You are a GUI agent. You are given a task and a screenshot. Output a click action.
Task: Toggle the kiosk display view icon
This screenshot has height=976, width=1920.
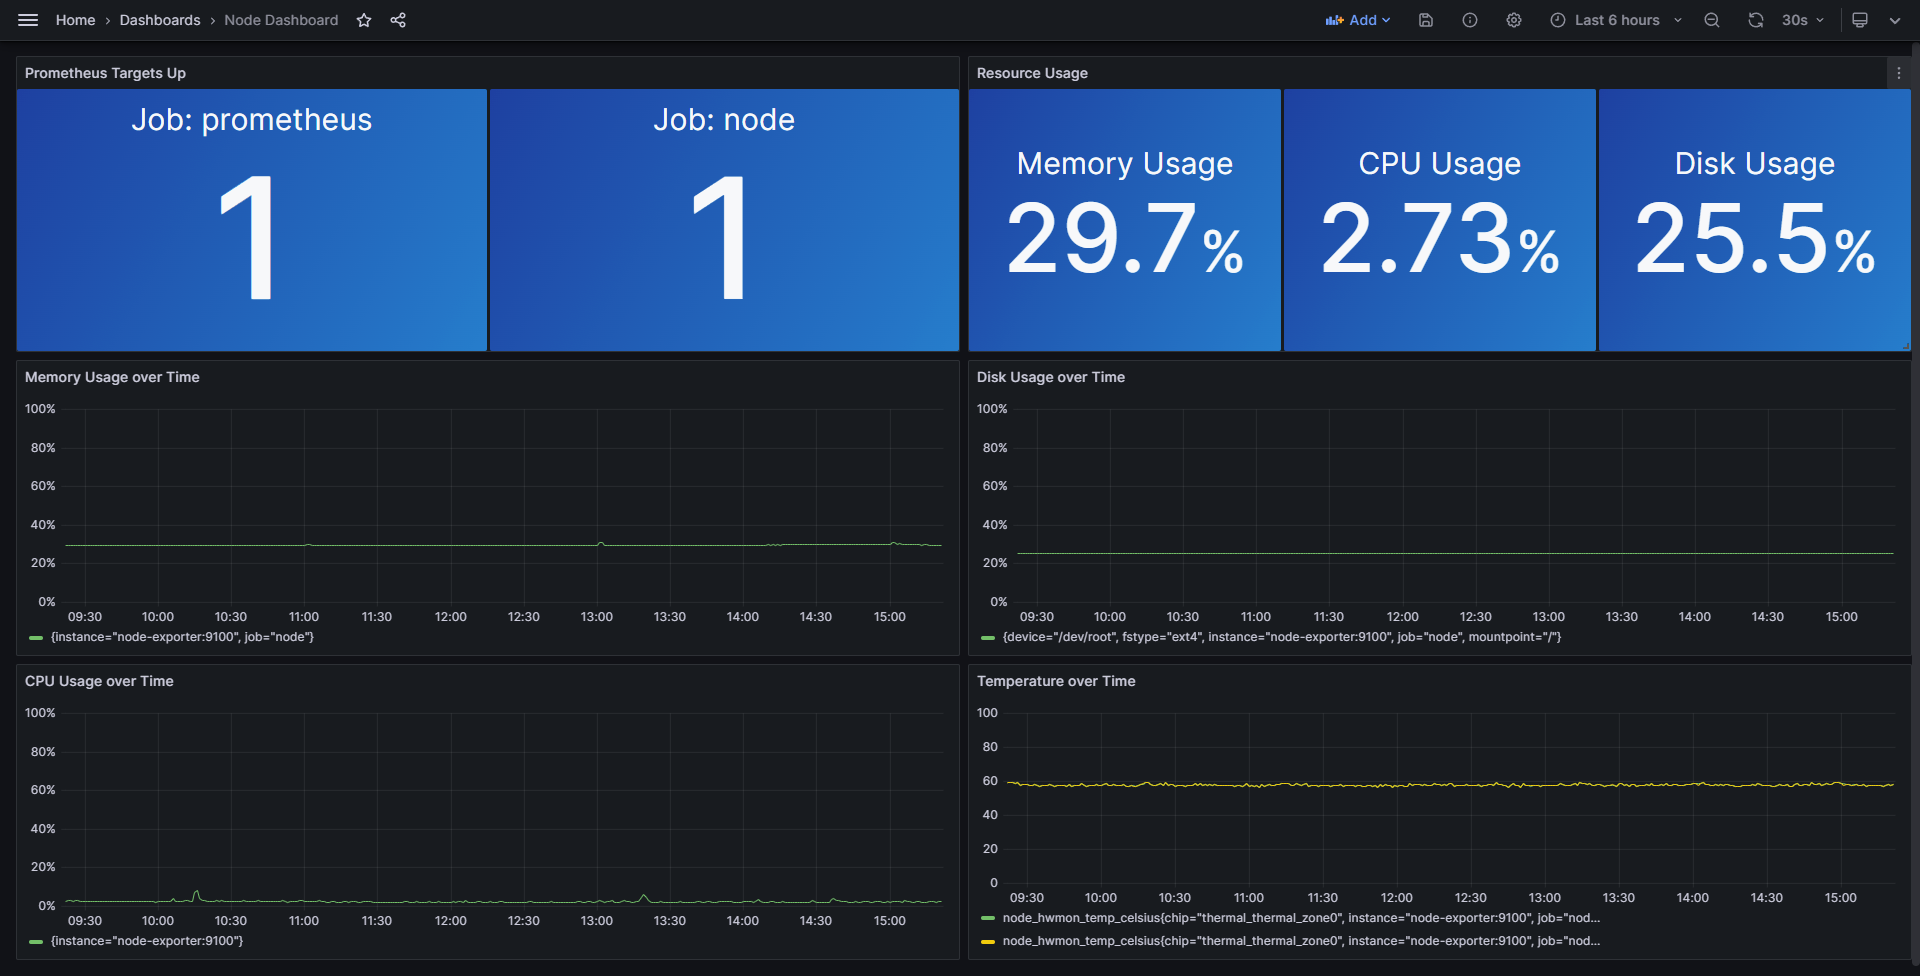1860,20
